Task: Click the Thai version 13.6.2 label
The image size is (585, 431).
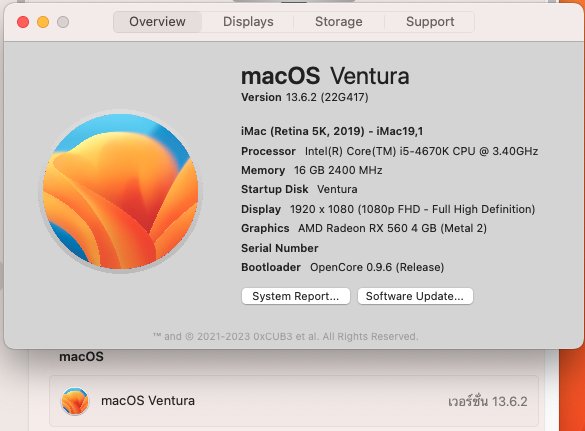Action: click(488, 402)
